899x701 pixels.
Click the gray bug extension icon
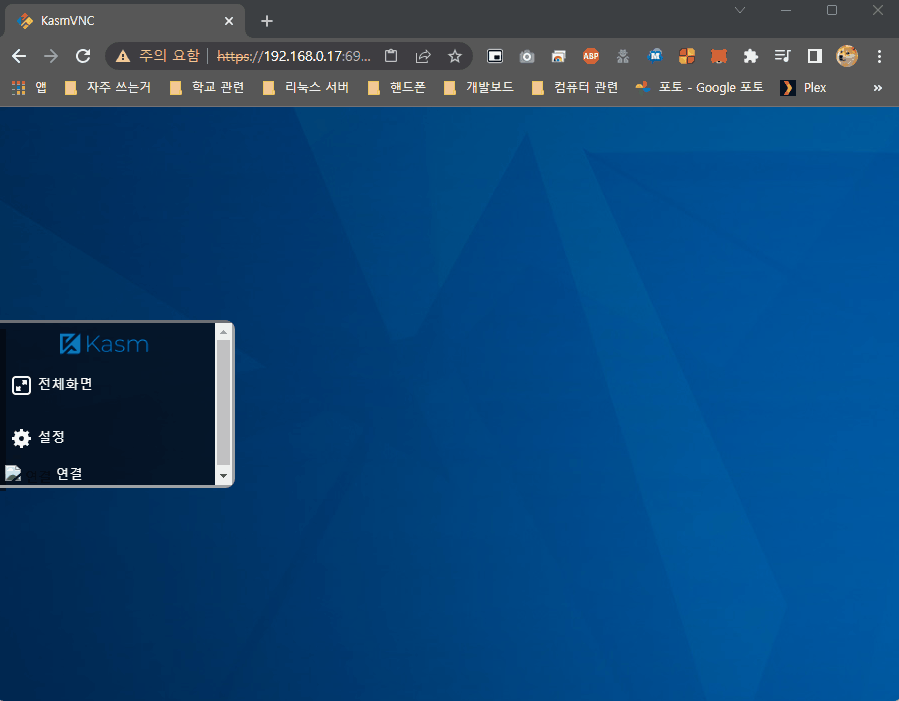click(x=623, y=56)
